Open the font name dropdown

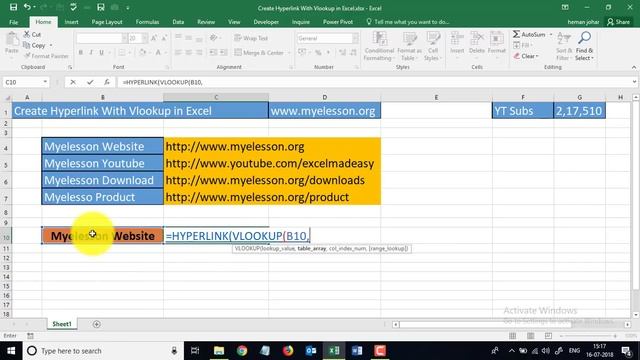[x=124, y=38]
